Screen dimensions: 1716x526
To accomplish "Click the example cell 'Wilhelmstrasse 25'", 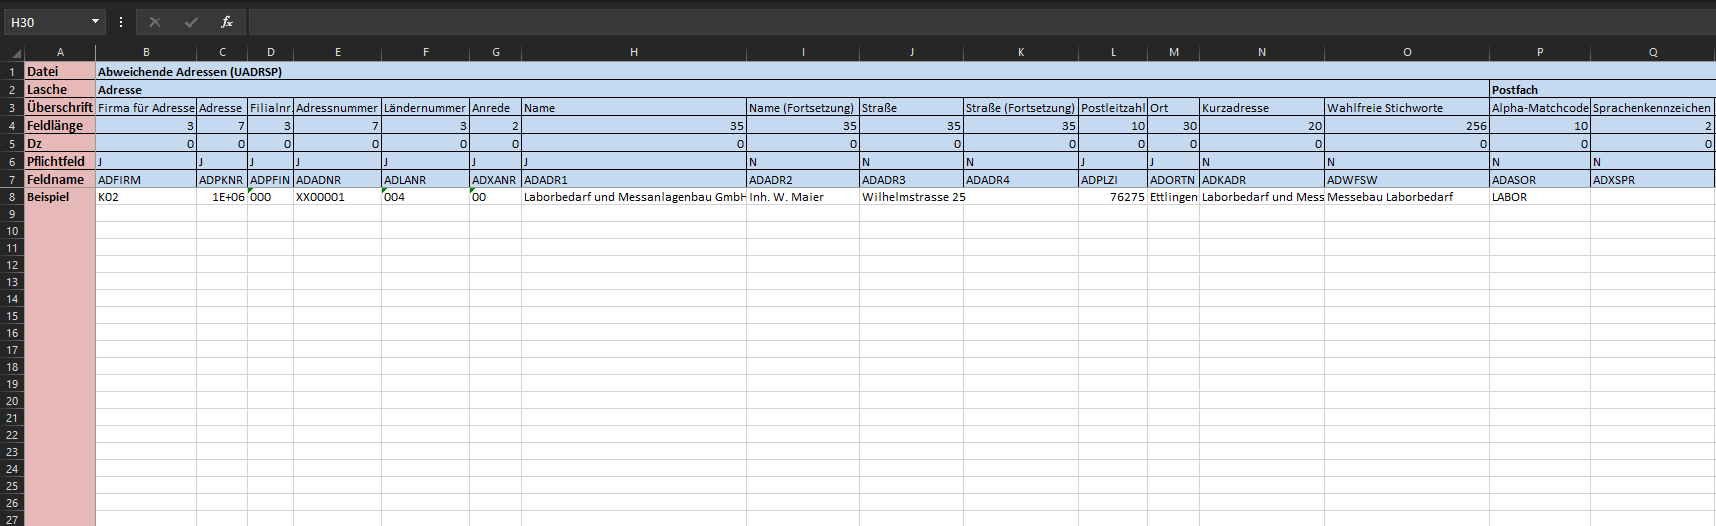I will click(912, 197).
